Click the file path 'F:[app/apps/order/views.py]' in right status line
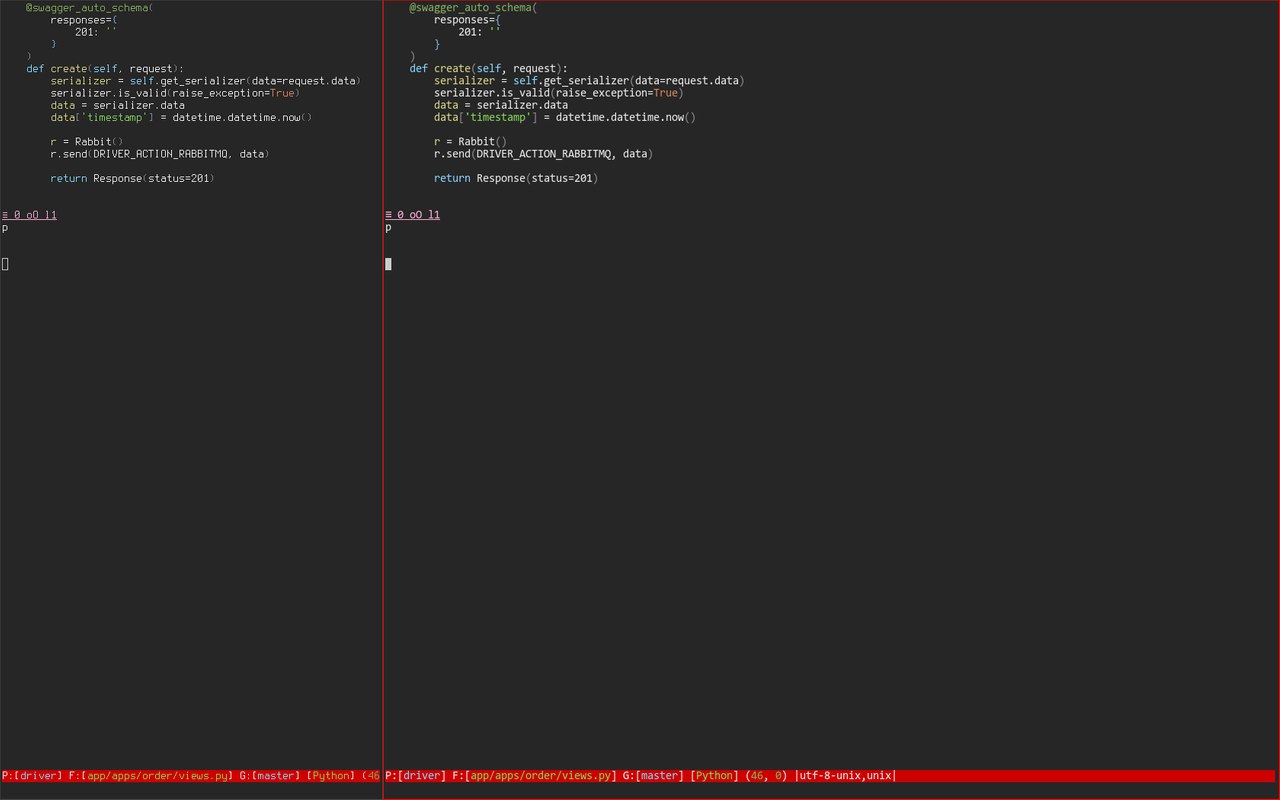The image size is (1280, 800). pyautogui.click(x=534, y=776)
